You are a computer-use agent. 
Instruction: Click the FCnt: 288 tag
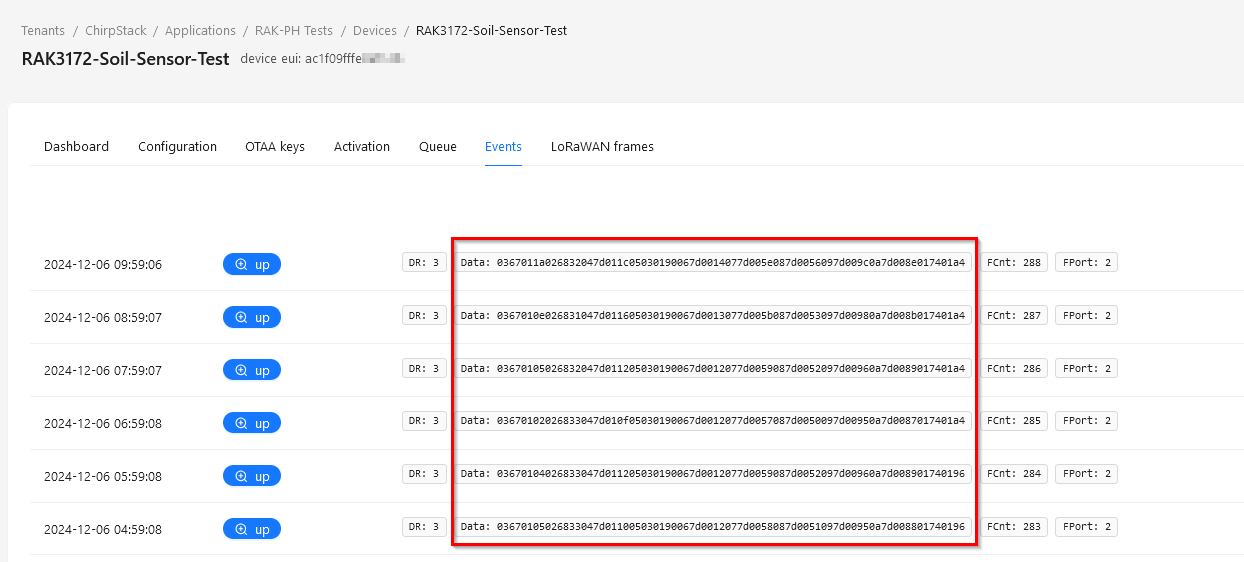click(x=1014, y=263)
